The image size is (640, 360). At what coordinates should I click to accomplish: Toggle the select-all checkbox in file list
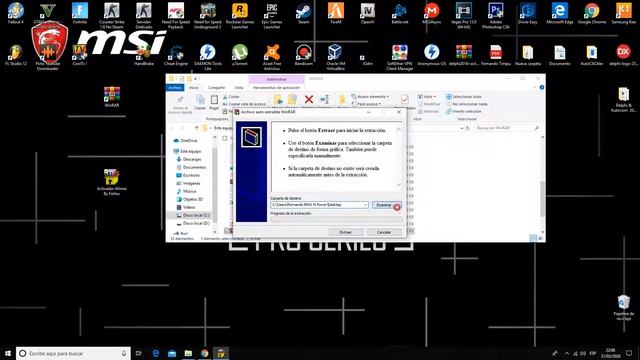pos(225,138)
